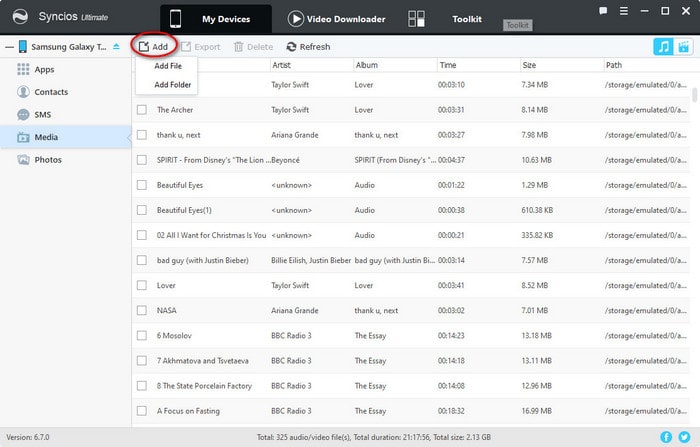Click Billie Eilish, Justin Bieber artist cell
The height and width of the screenshot is (447, 700).
pos(311,260)
